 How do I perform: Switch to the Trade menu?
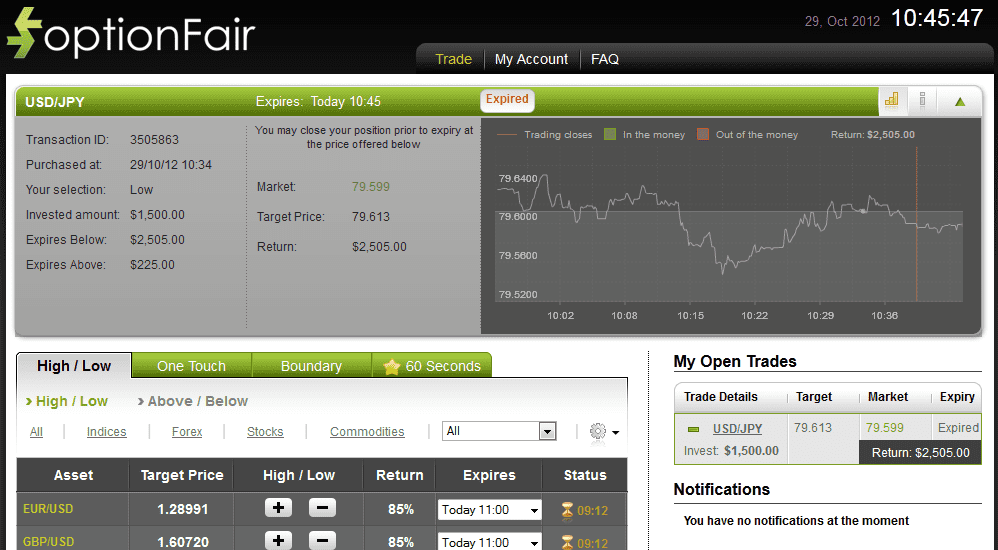coord(453,59)
